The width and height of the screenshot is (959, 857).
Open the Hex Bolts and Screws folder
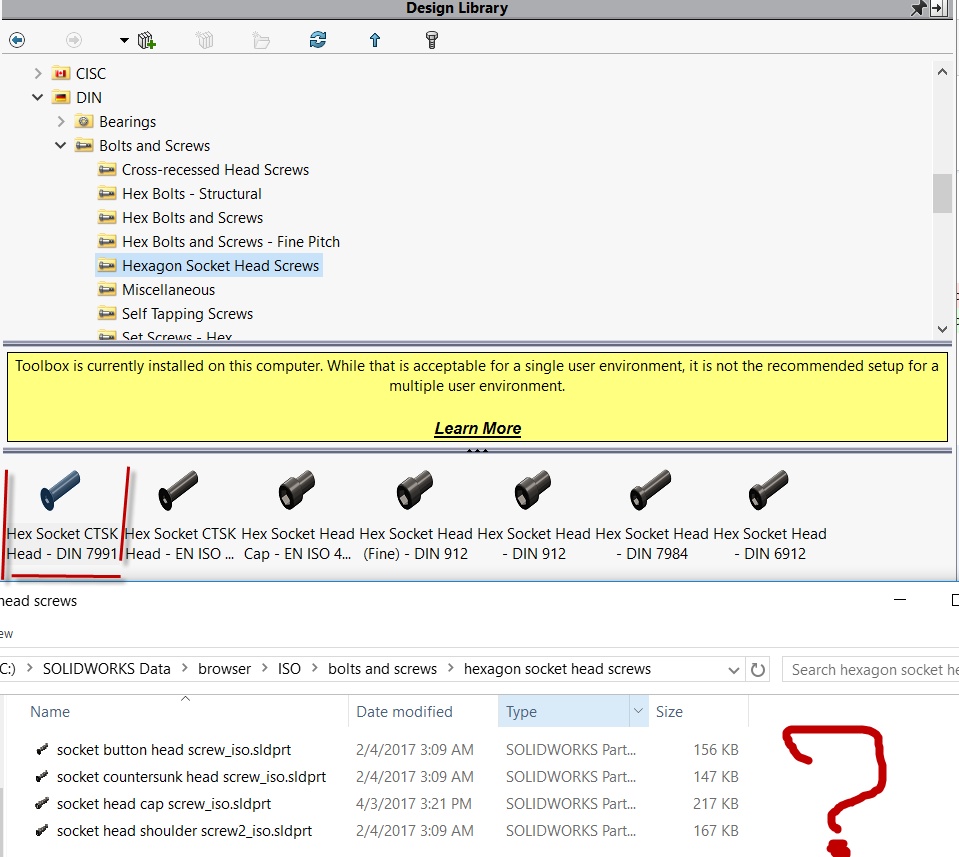pos(193,218)
